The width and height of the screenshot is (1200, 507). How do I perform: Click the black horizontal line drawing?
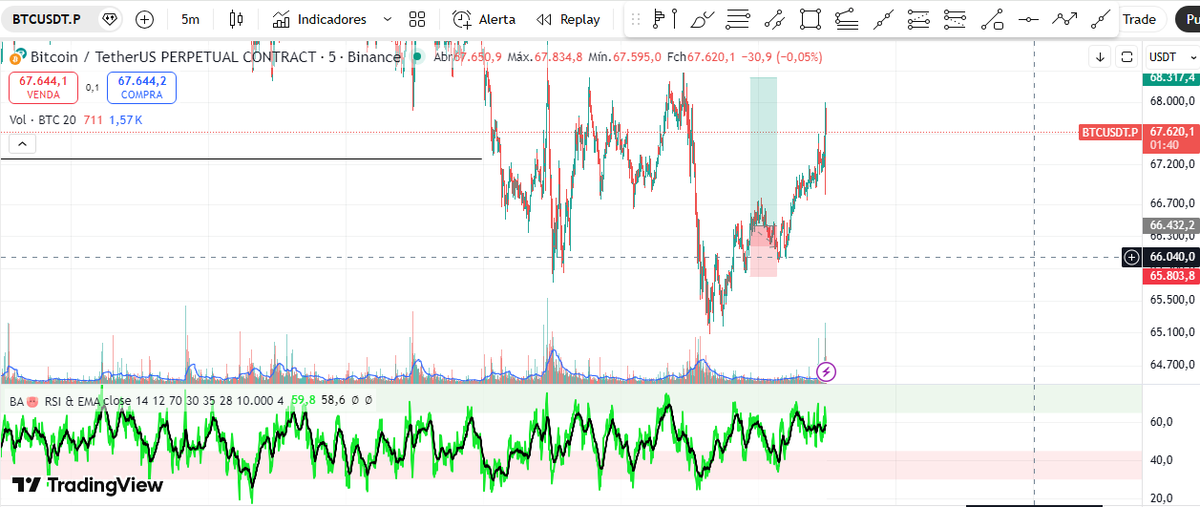[x=241, y=159]
